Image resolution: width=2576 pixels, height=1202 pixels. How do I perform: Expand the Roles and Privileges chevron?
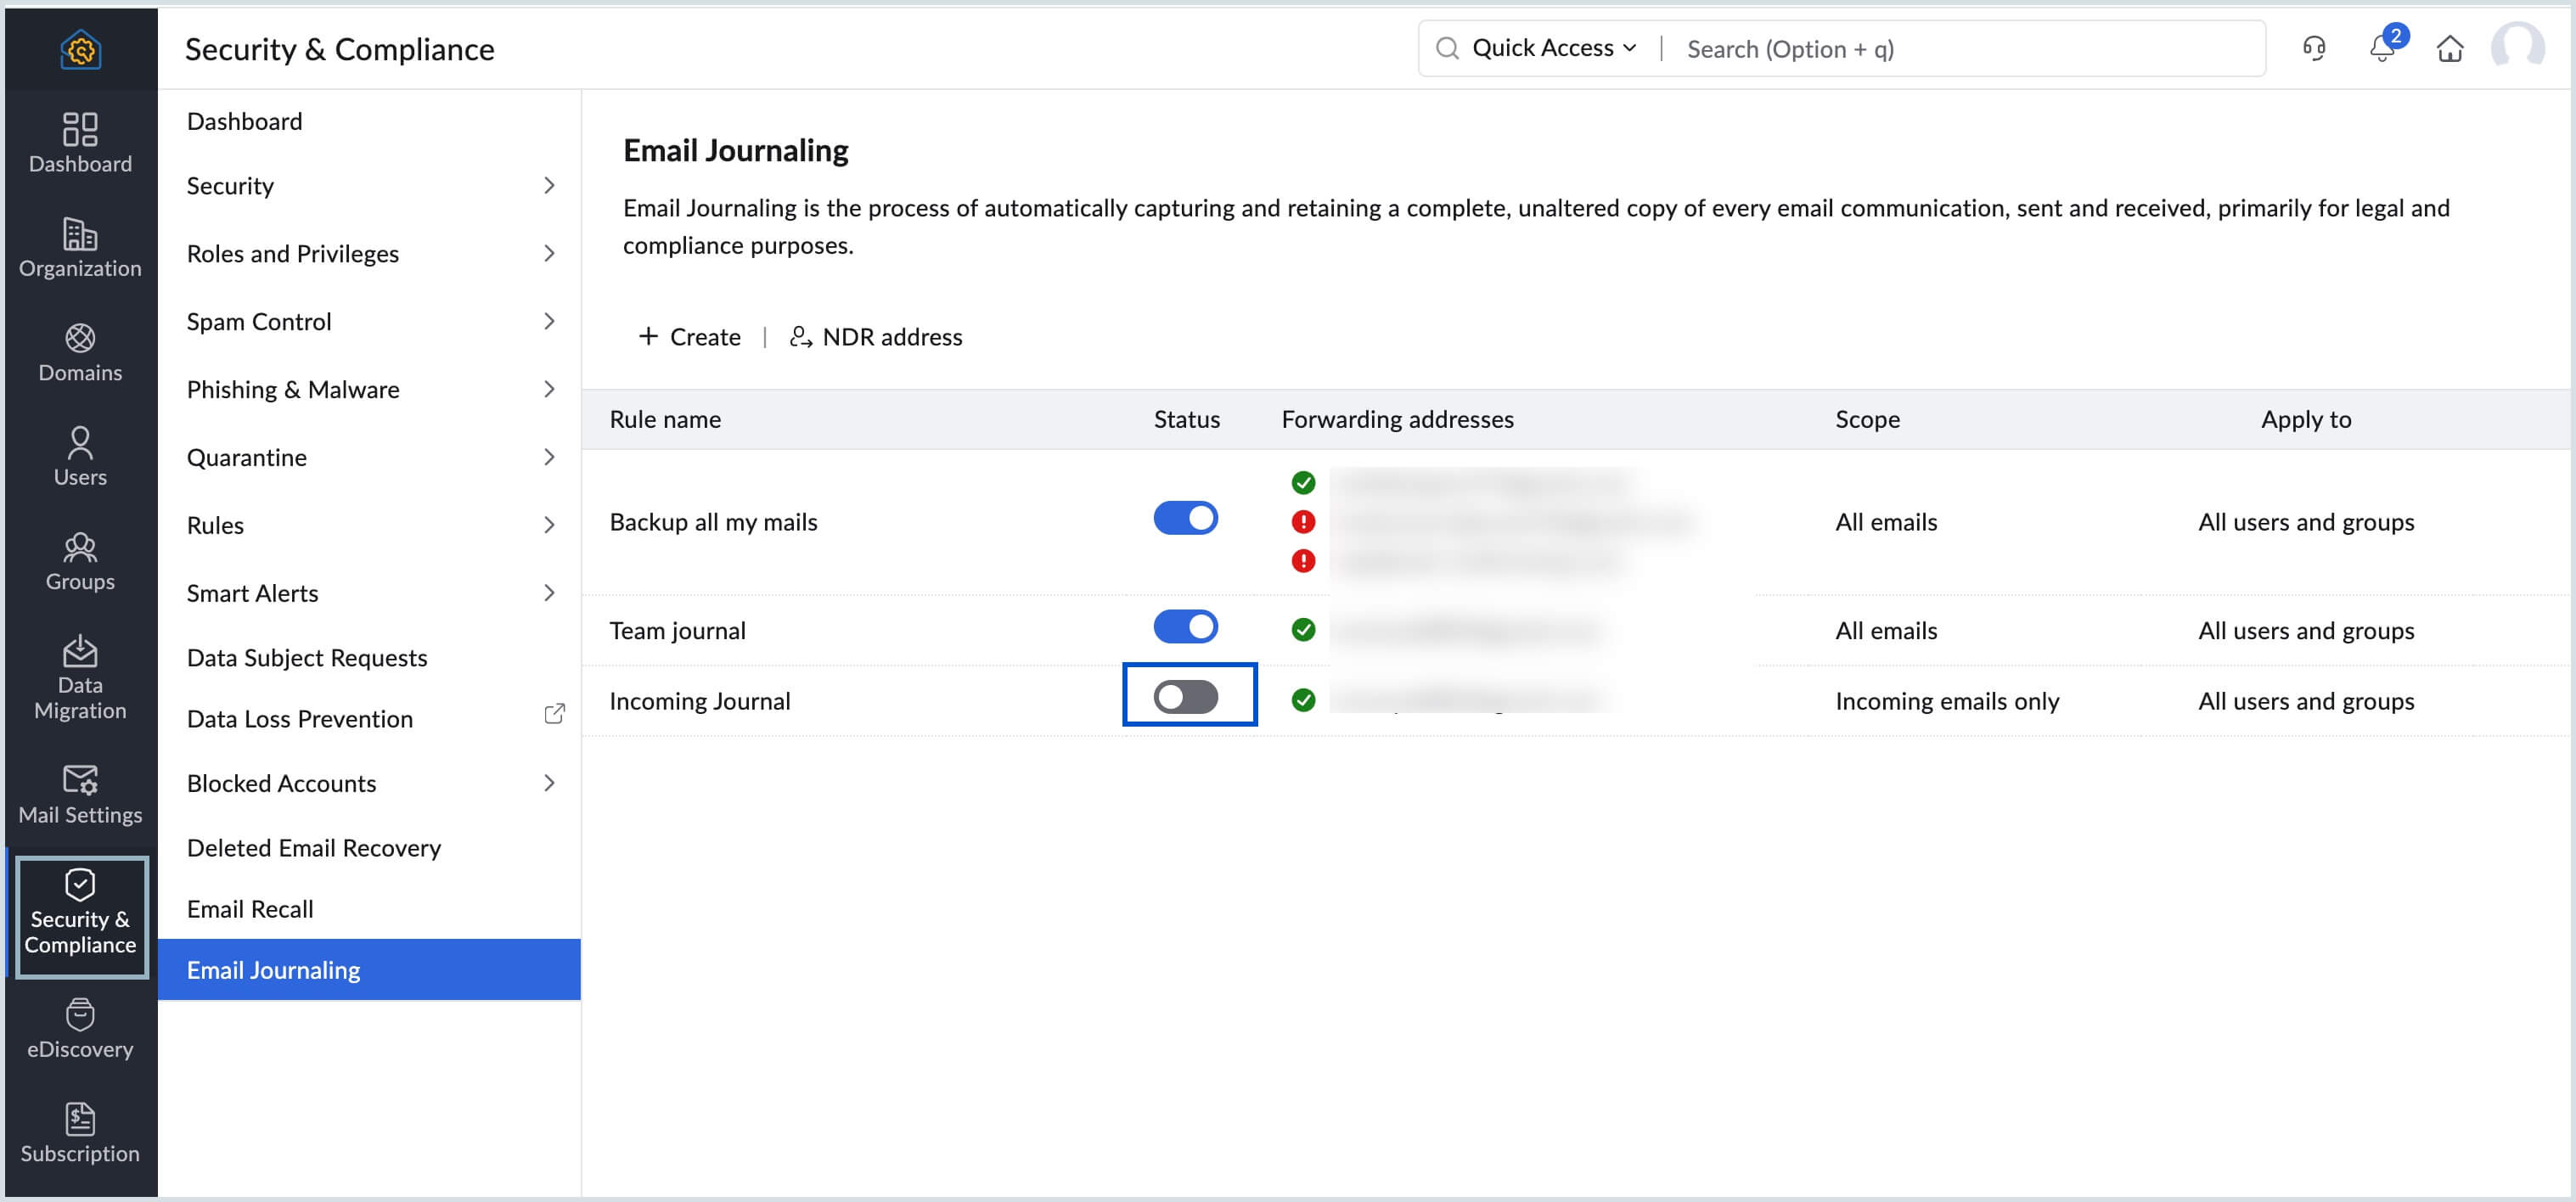(548, 253)
